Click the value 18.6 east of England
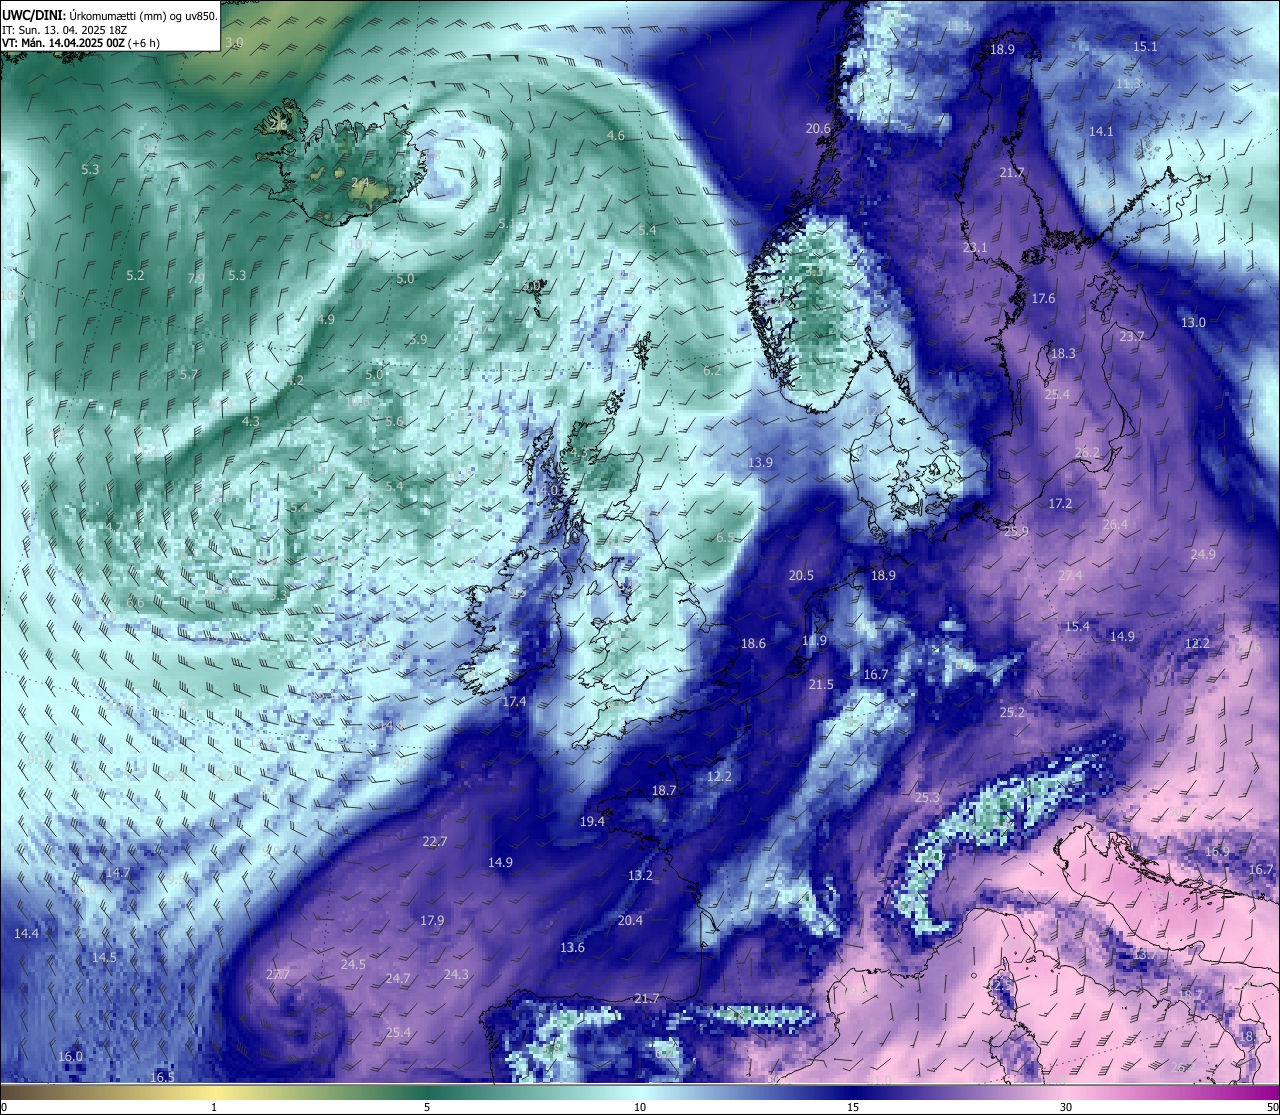 (753, 644)
